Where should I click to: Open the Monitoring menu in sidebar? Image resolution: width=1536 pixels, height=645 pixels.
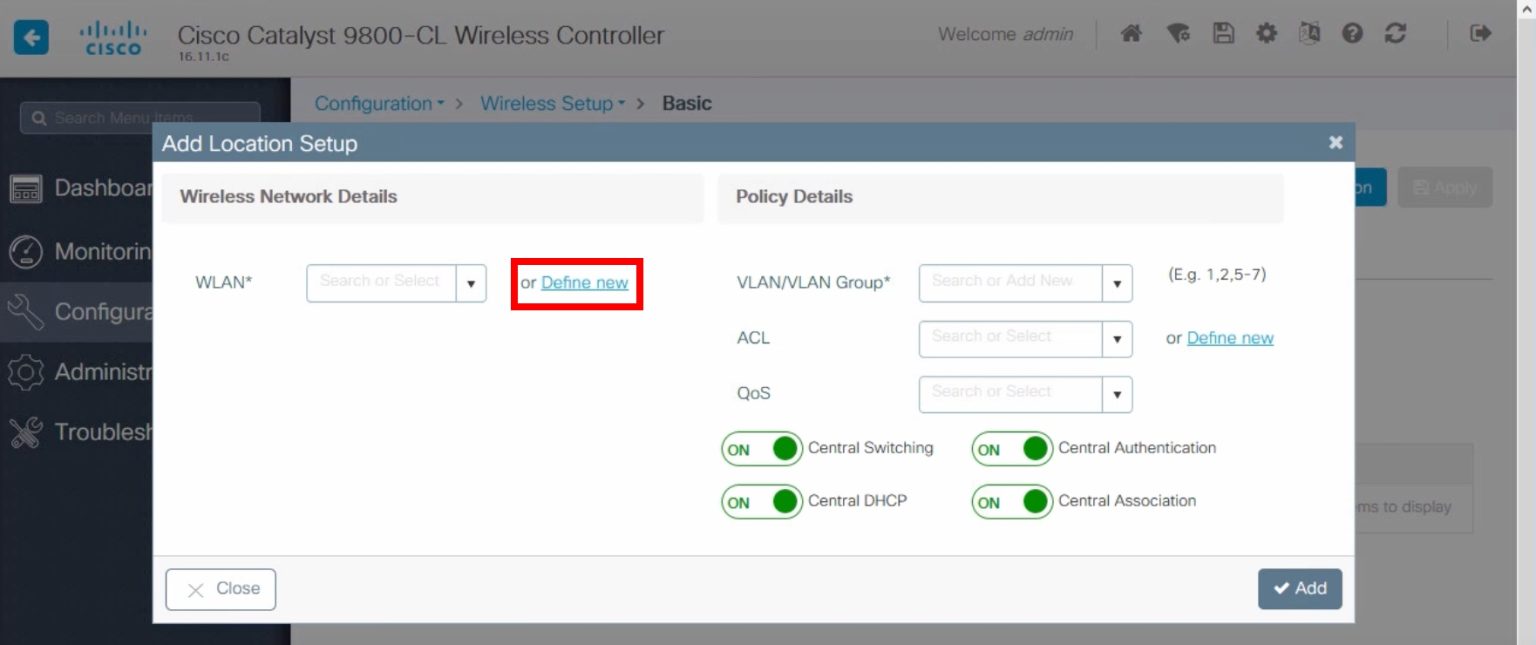[x=104, y=251]
